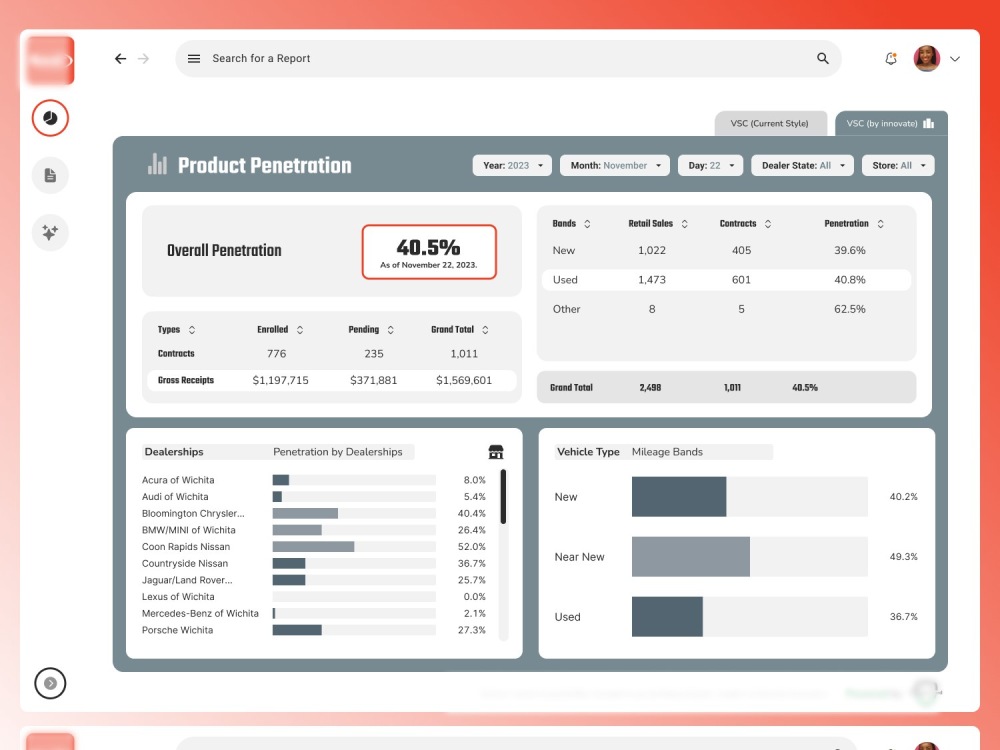
Task: Expand sidebar with the circled arrow icon
Action: (50, 683)
